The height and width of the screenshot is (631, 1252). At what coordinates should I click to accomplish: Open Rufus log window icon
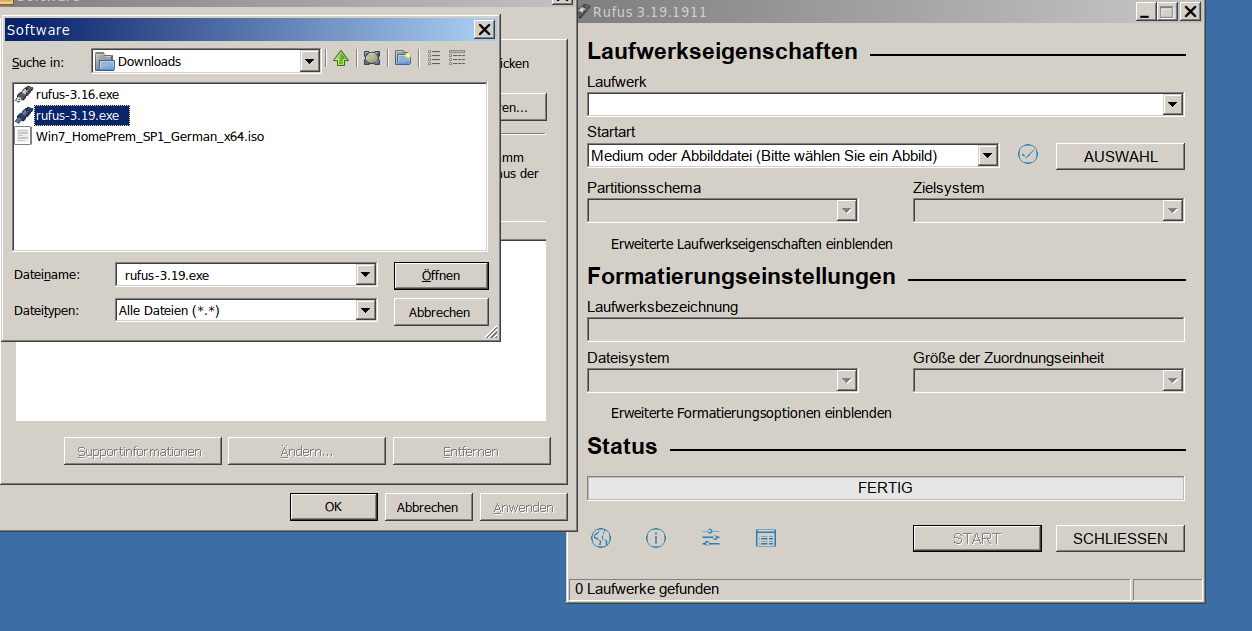pos(766,538)
